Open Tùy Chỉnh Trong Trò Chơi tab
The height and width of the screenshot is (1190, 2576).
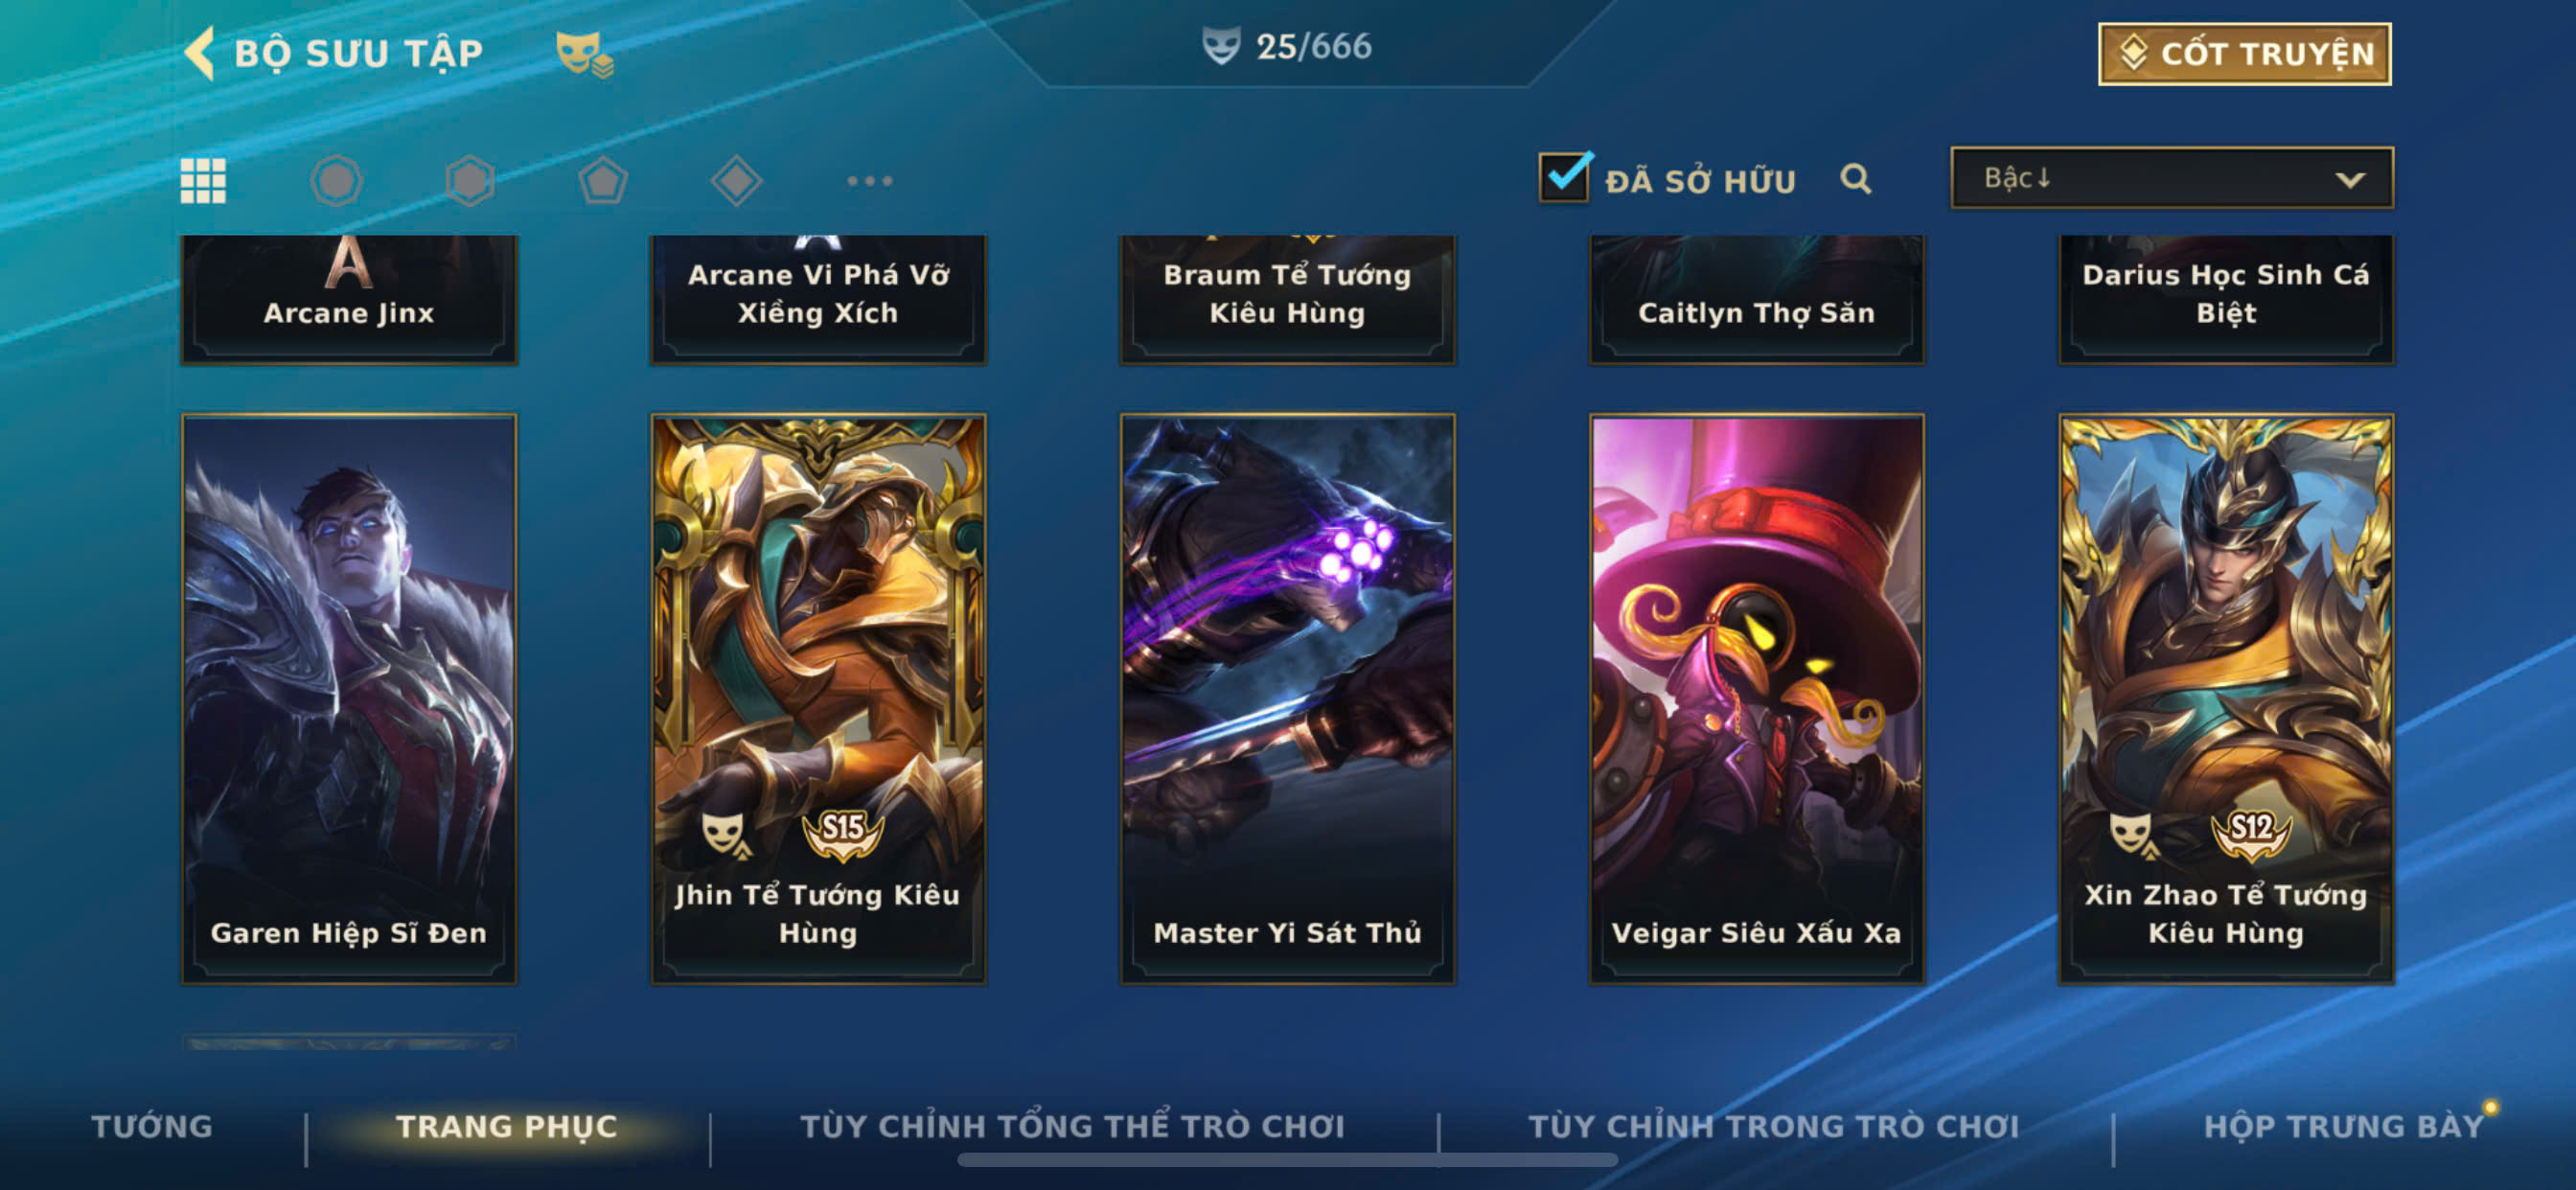pos(1774,1127)
